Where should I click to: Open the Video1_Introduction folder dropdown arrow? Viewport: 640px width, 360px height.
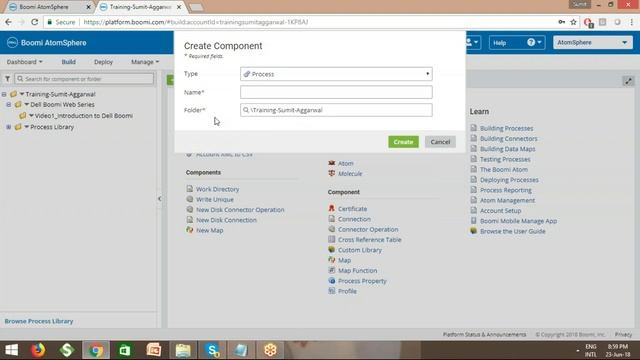pos(31,116)
